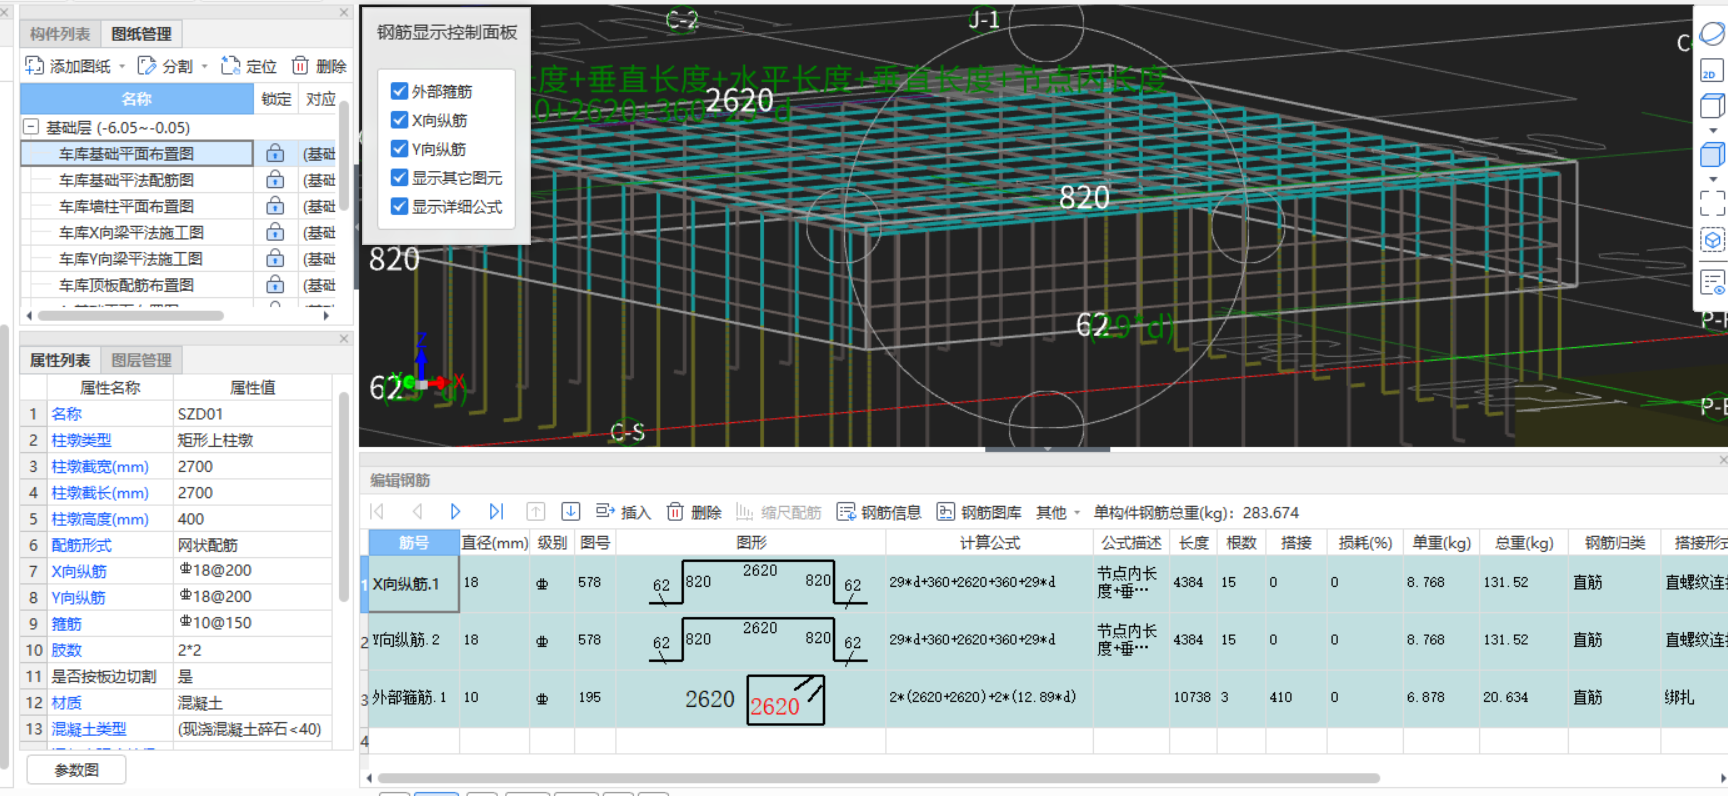Screen dimensions: 1728x796
Task: Click the solid blue cube display icon
Action: point(1712,154)
